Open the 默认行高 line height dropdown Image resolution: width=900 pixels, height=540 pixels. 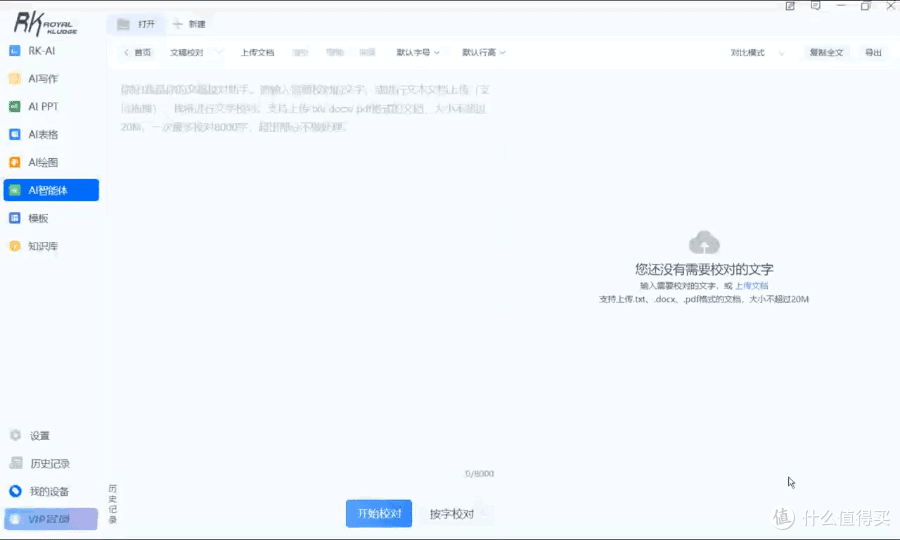coord(484,52)
